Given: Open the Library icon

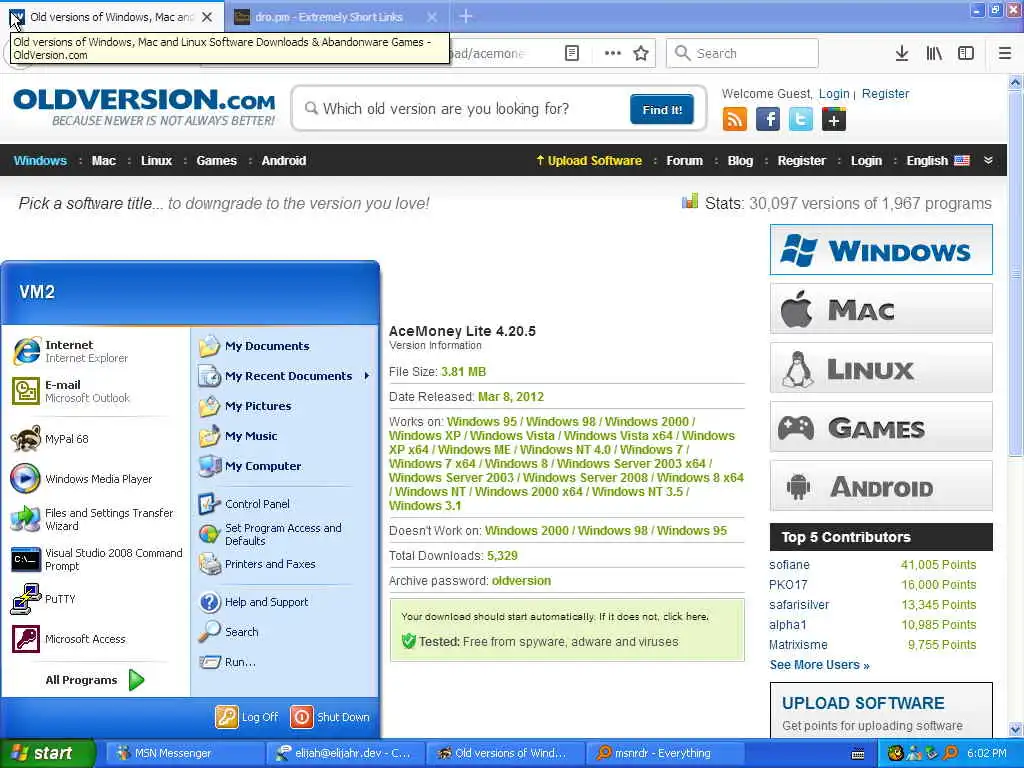Looking at the screenshot, I should point(934,53).
